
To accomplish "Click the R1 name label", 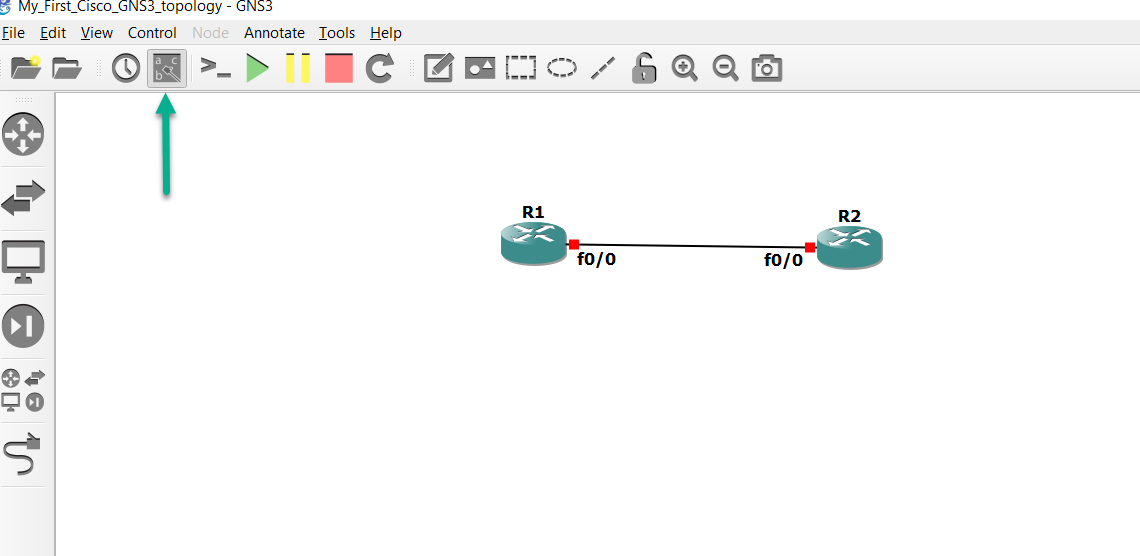I will [x=533, y=211].
